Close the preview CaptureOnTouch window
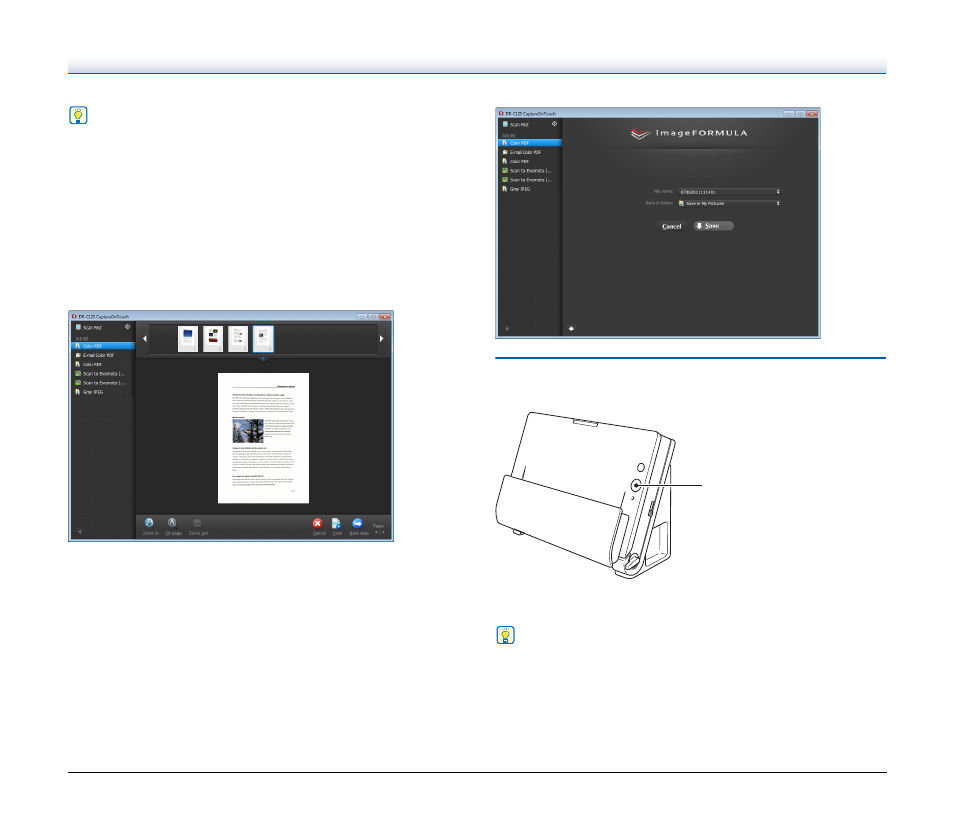 386,316
